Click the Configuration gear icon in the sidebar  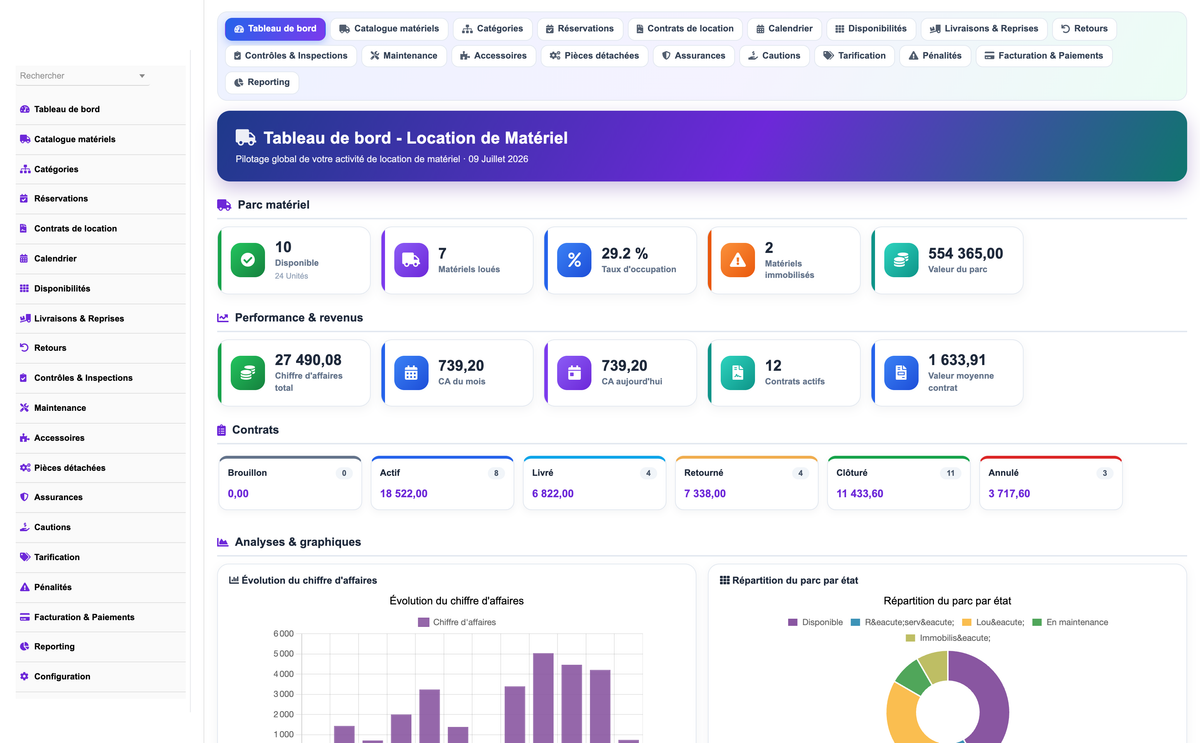click(24, 676)
